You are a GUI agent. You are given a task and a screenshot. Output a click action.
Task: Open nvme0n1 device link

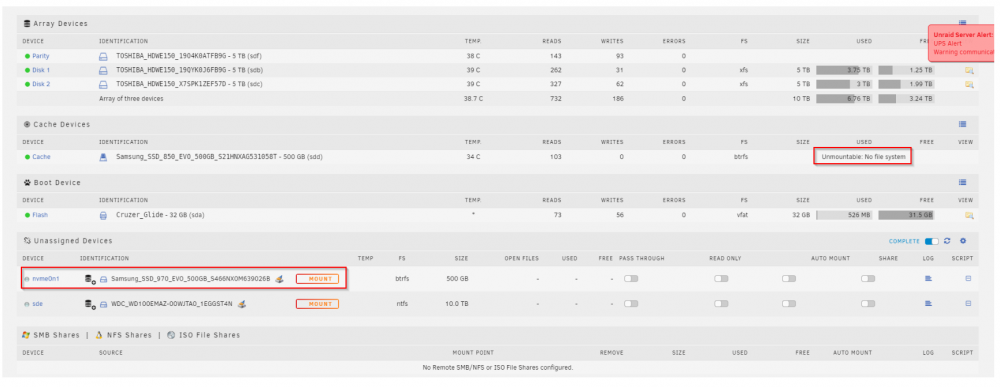46,279
